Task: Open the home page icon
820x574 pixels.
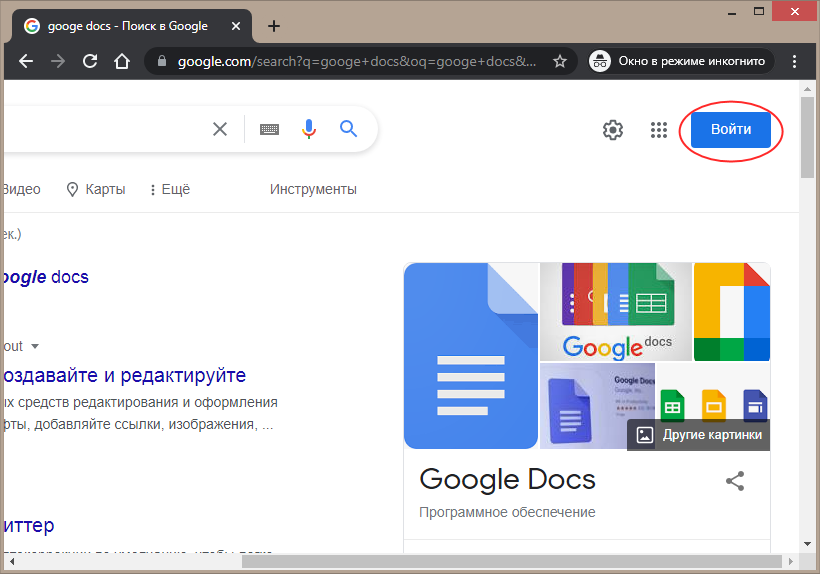Action: click(122, 61)
